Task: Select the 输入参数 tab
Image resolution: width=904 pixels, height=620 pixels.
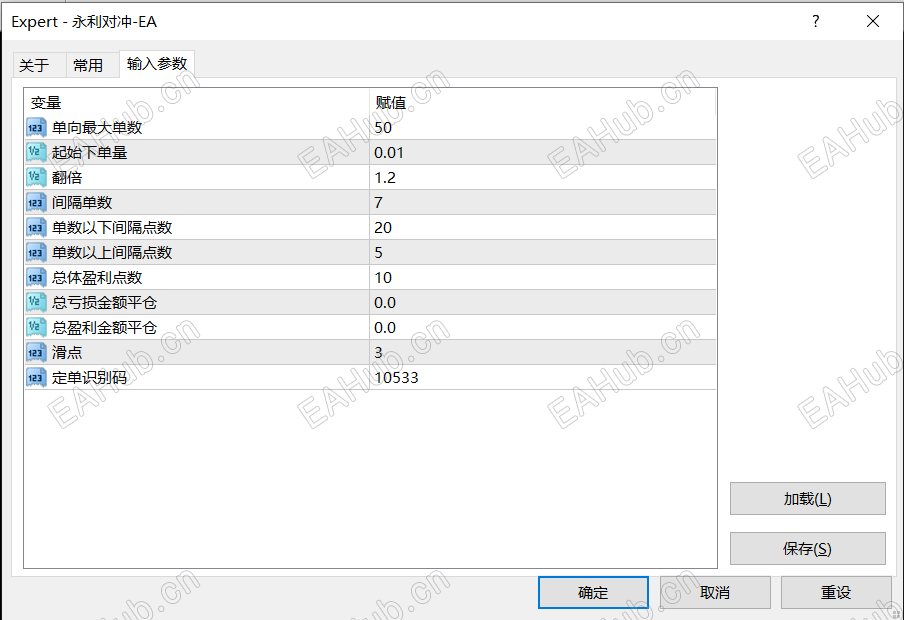Action: [x=157, y=63]
